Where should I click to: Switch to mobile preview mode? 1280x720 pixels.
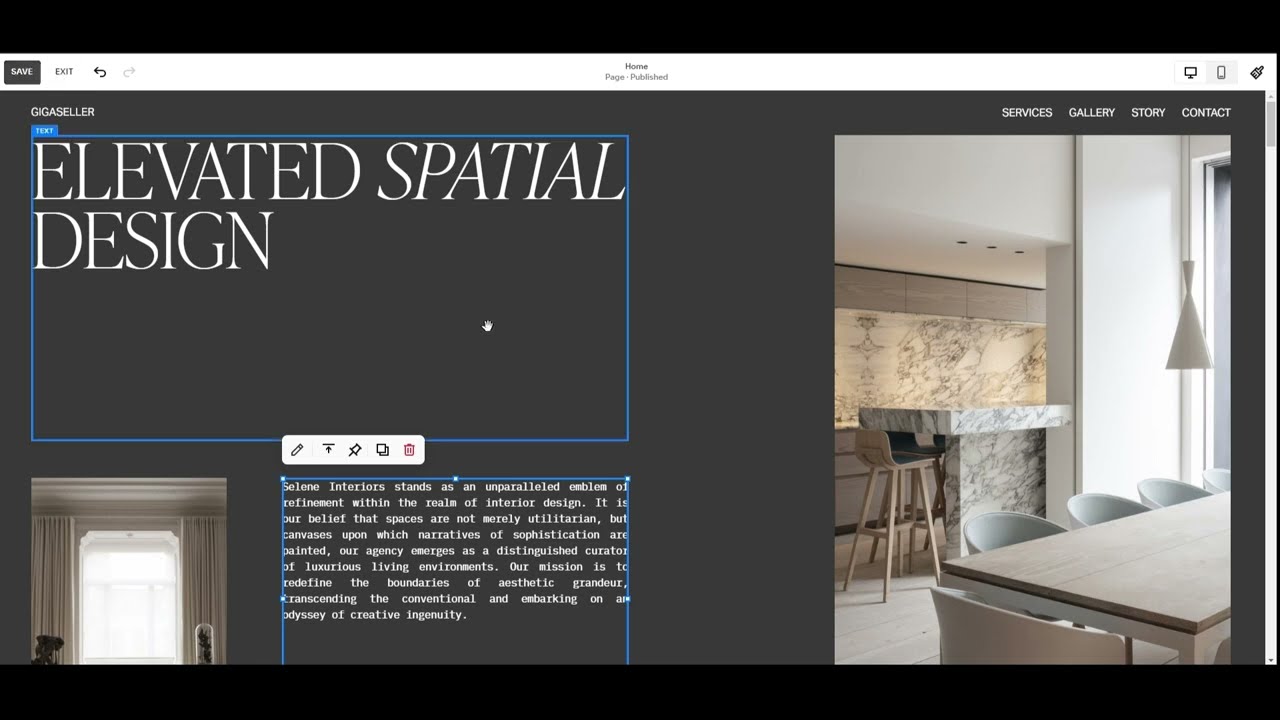[1221, 72]
